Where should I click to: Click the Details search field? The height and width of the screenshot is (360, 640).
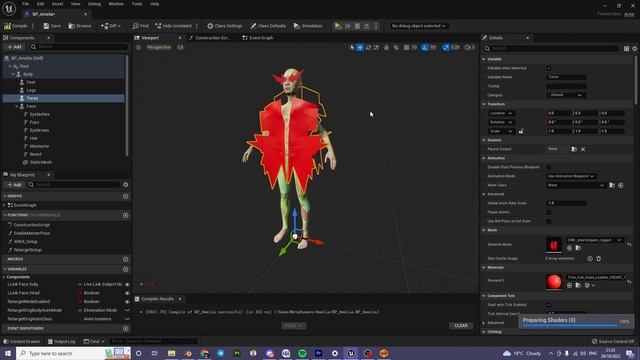551,48
